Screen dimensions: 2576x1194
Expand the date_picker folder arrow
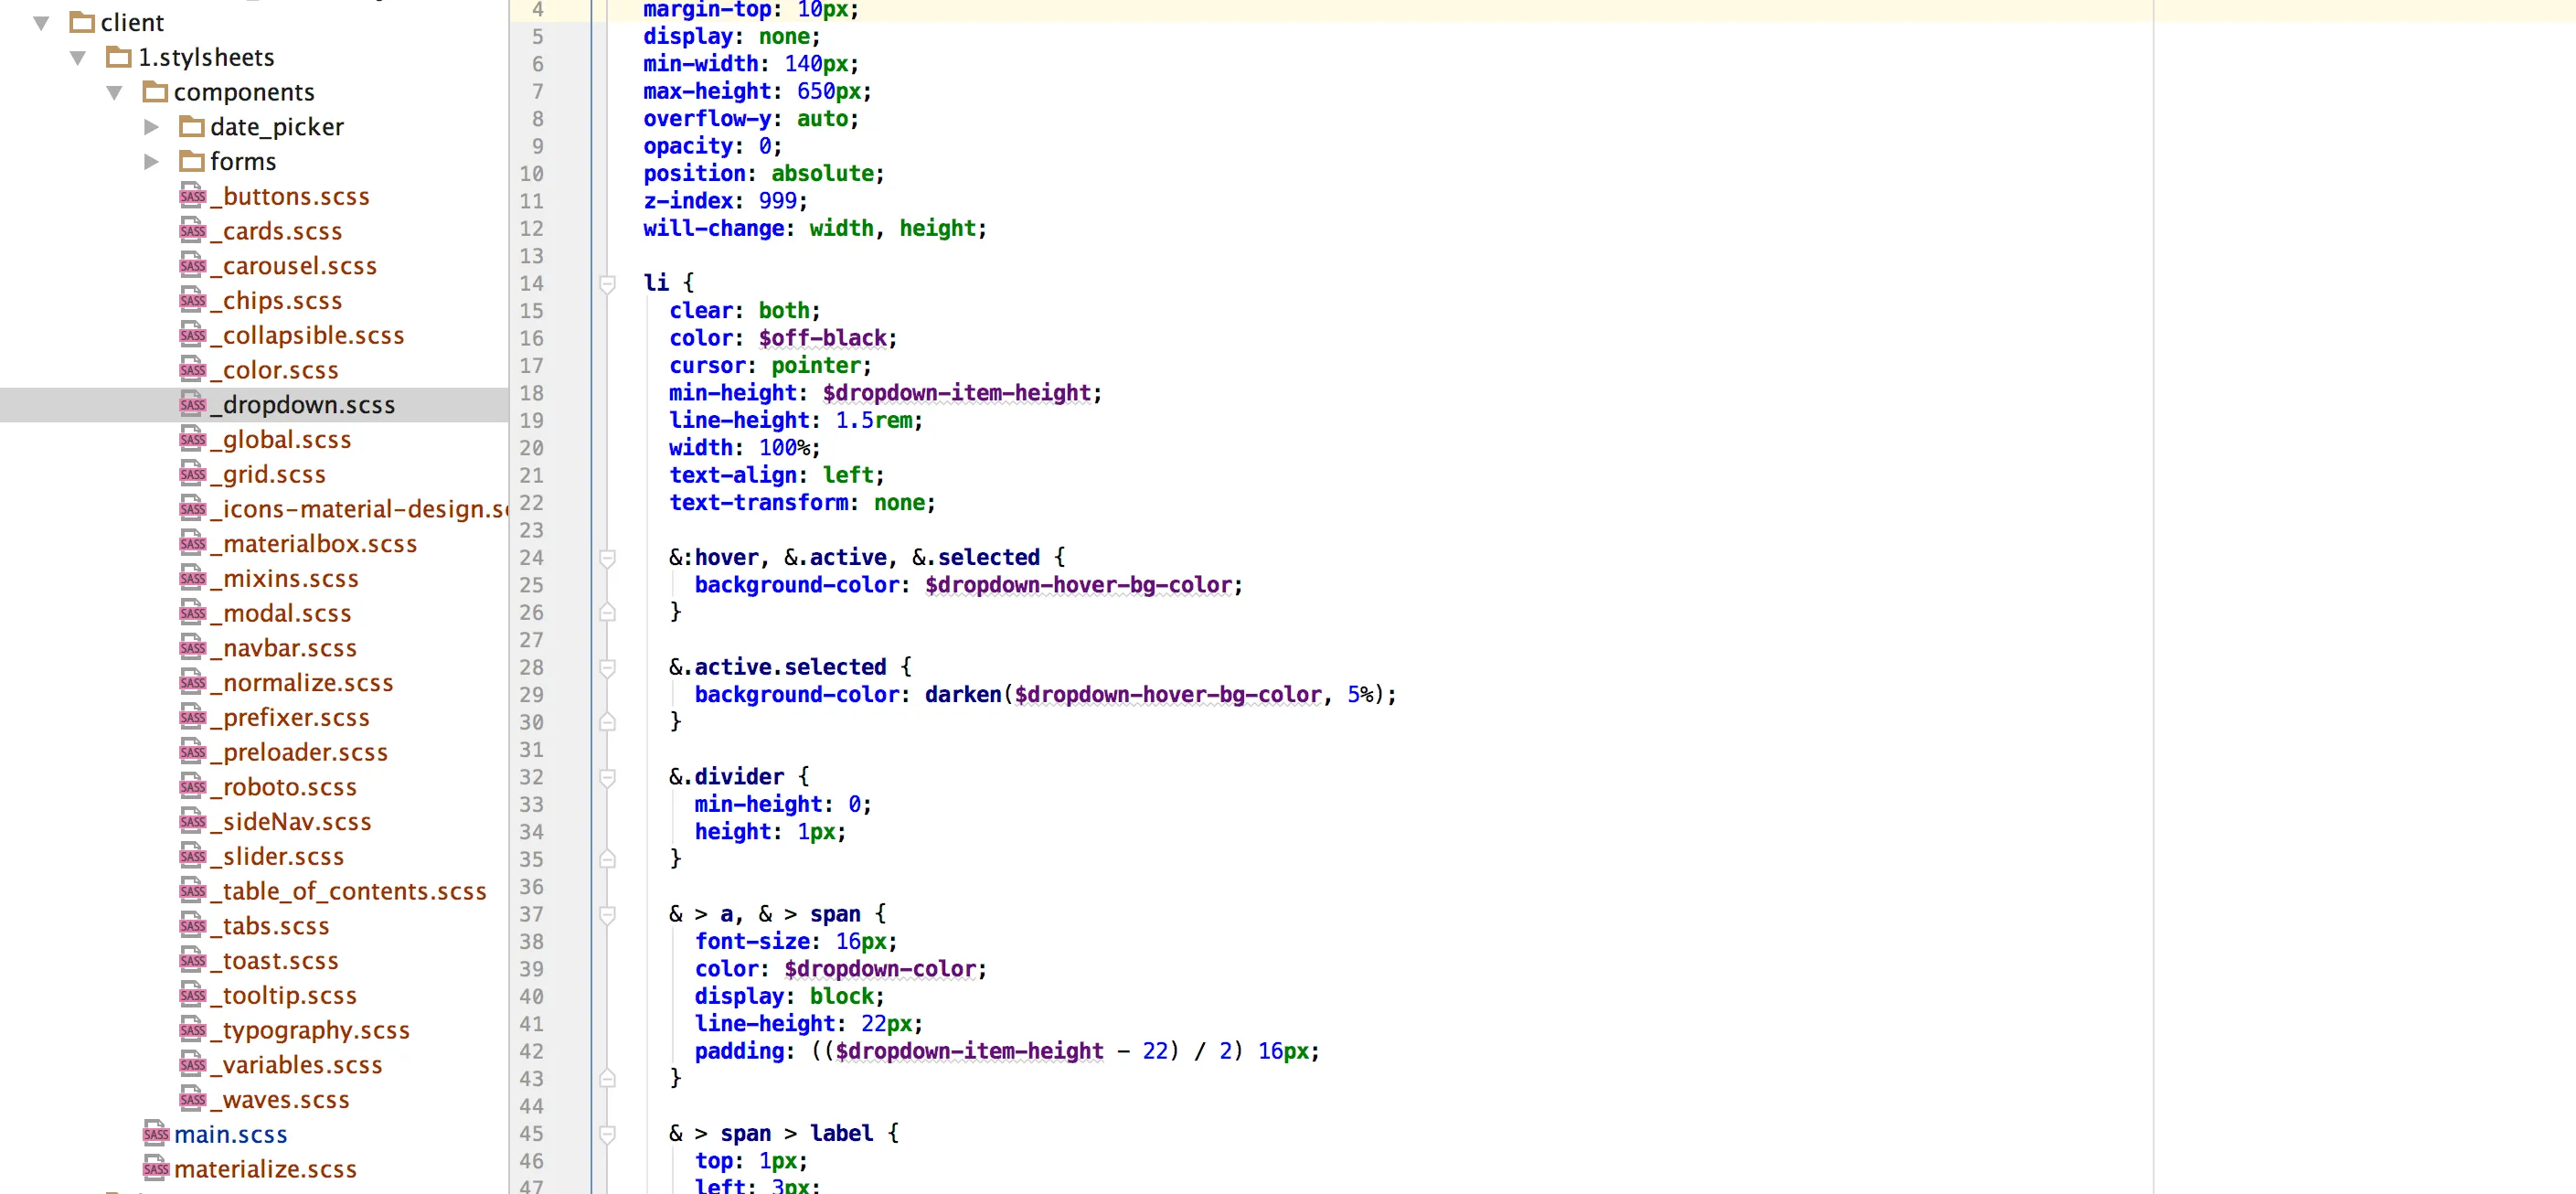[151, 127]
